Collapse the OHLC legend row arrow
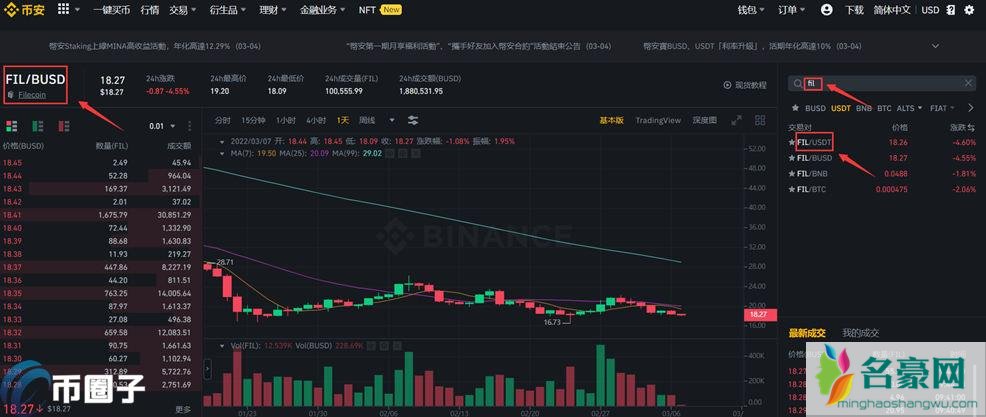Viewport: 986px width, 417px height. (221, 140)
